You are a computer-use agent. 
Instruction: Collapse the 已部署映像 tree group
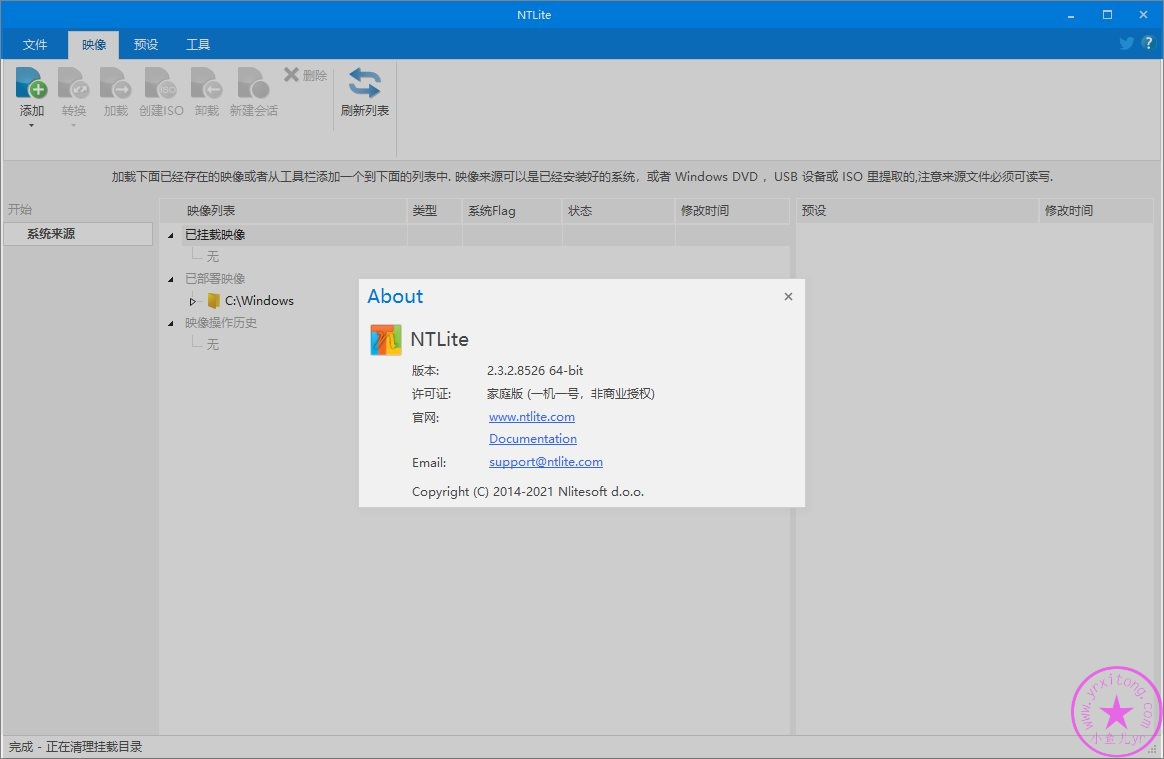[171, 279]
